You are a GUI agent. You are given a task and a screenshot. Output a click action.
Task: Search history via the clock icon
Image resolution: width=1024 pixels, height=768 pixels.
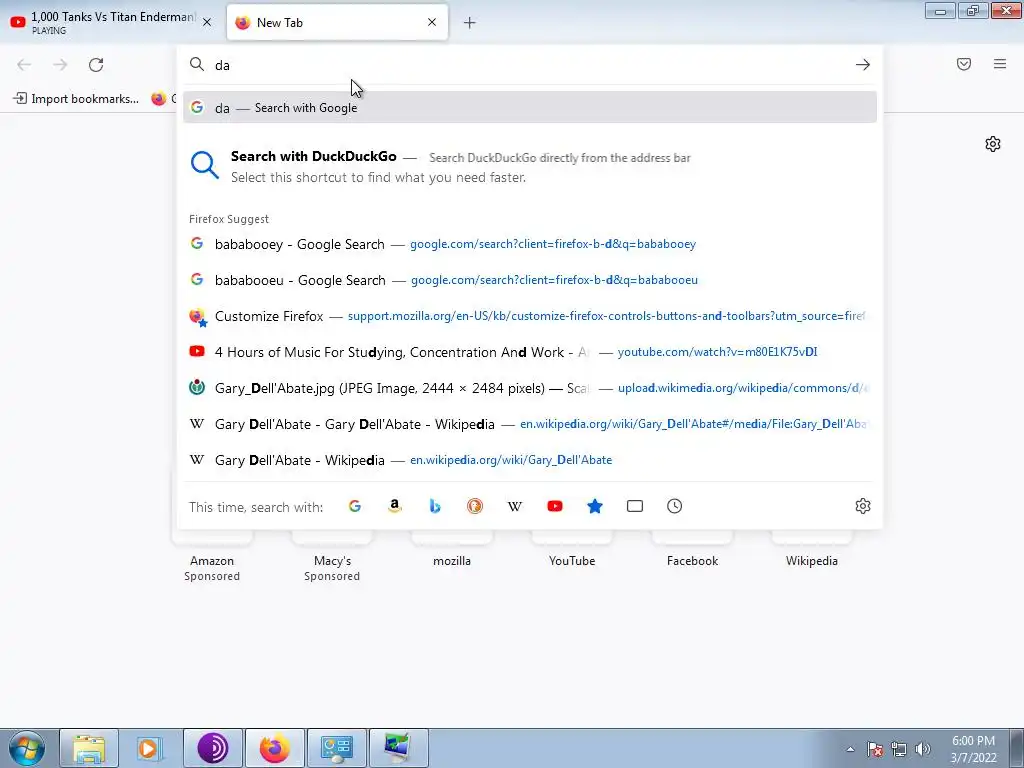pos(675,506)
